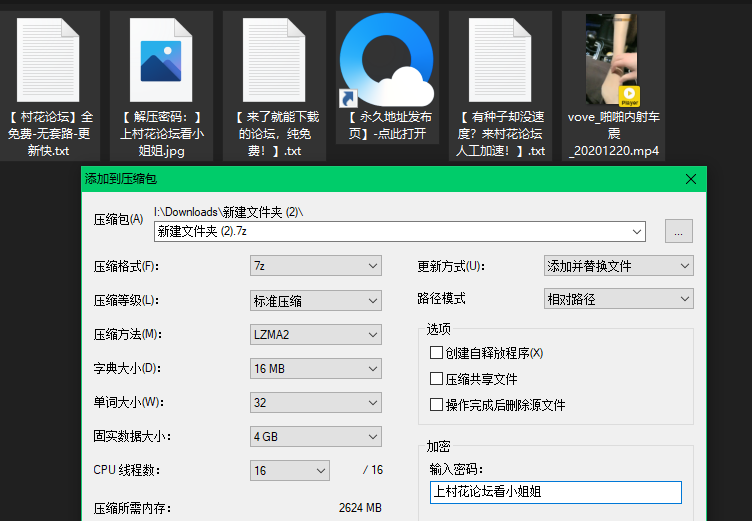Select the 有种子却没速度 txt file icon
The image size is (752, 521).
point(500,62)
